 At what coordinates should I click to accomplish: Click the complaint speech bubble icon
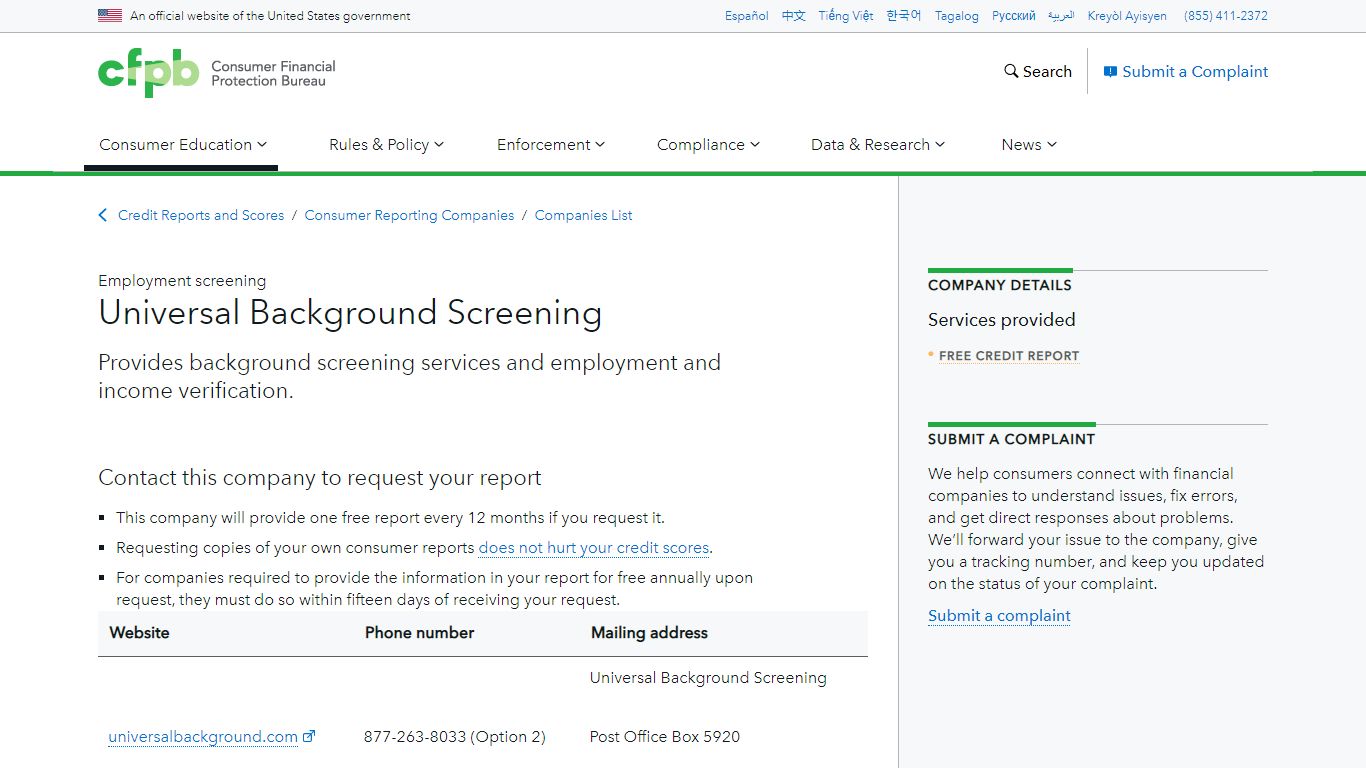coord(1110,72)
